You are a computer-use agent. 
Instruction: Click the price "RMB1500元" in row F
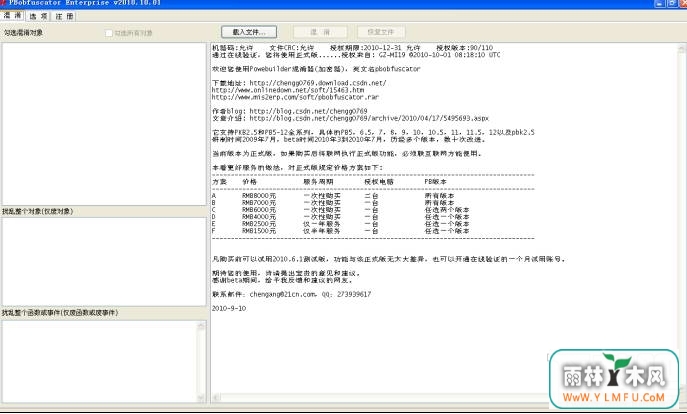[x=259, y=231]
